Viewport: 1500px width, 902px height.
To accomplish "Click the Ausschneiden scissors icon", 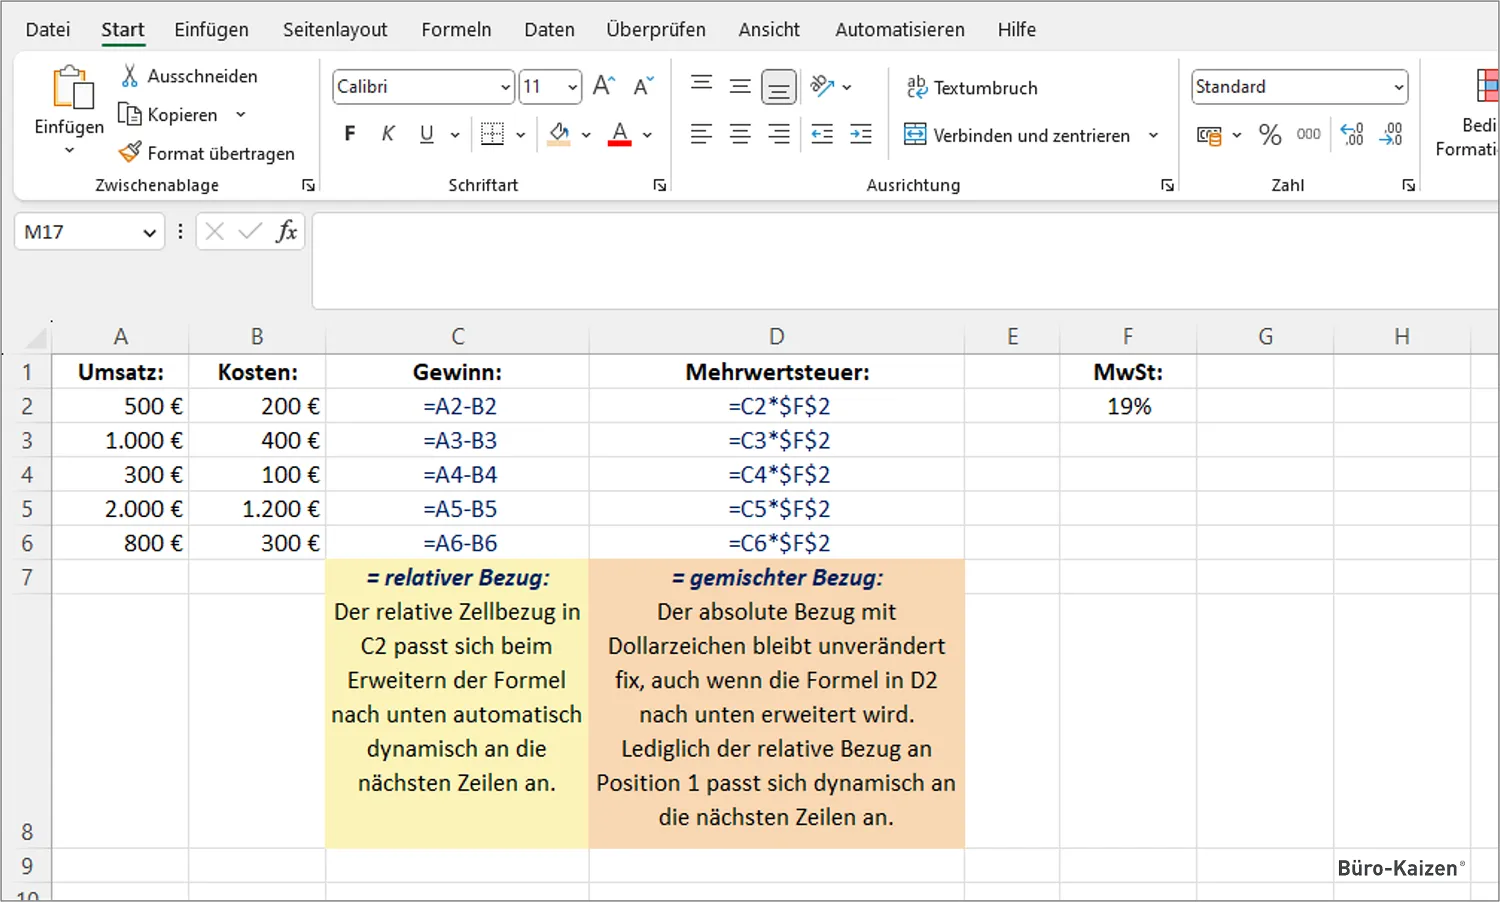I will point(128,75).
